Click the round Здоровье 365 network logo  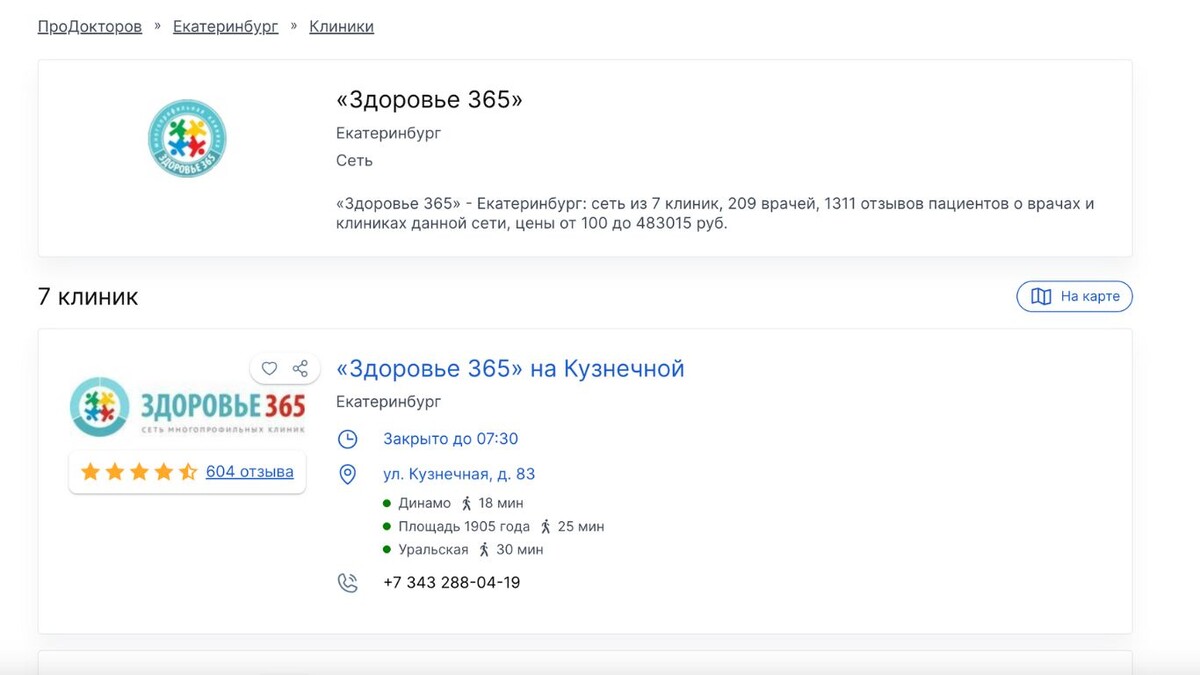[x=187, y=138]
